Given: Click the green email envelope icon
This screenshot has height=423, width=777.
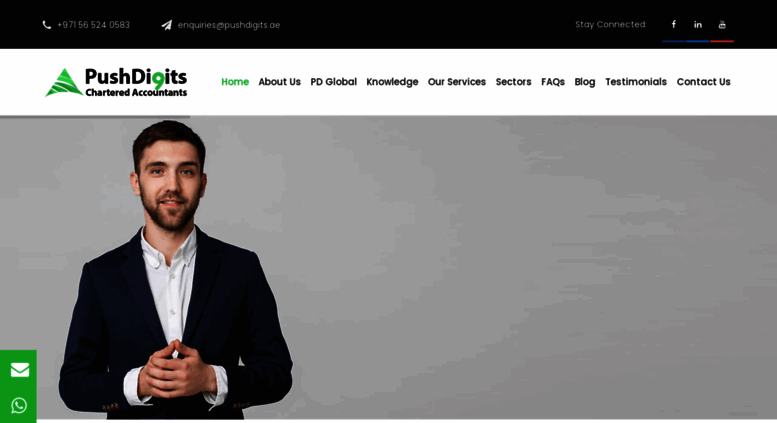Looking at the screenshot, I should coord(20,370).
